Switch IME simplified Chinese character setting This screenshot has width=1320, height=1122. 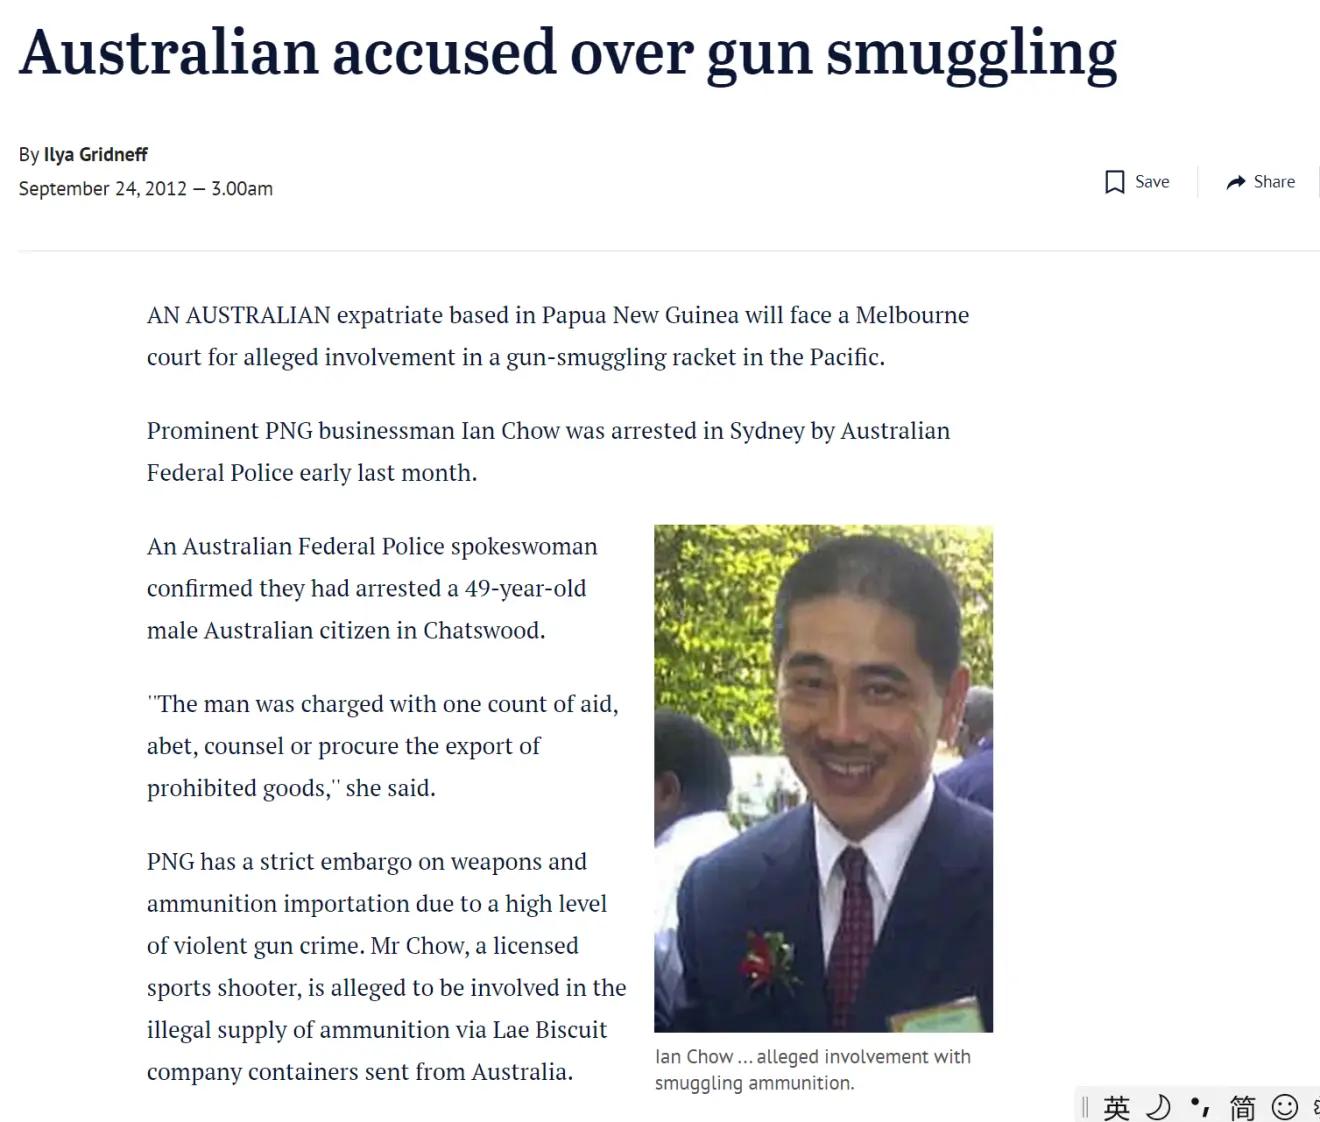coord(1242,1107)
